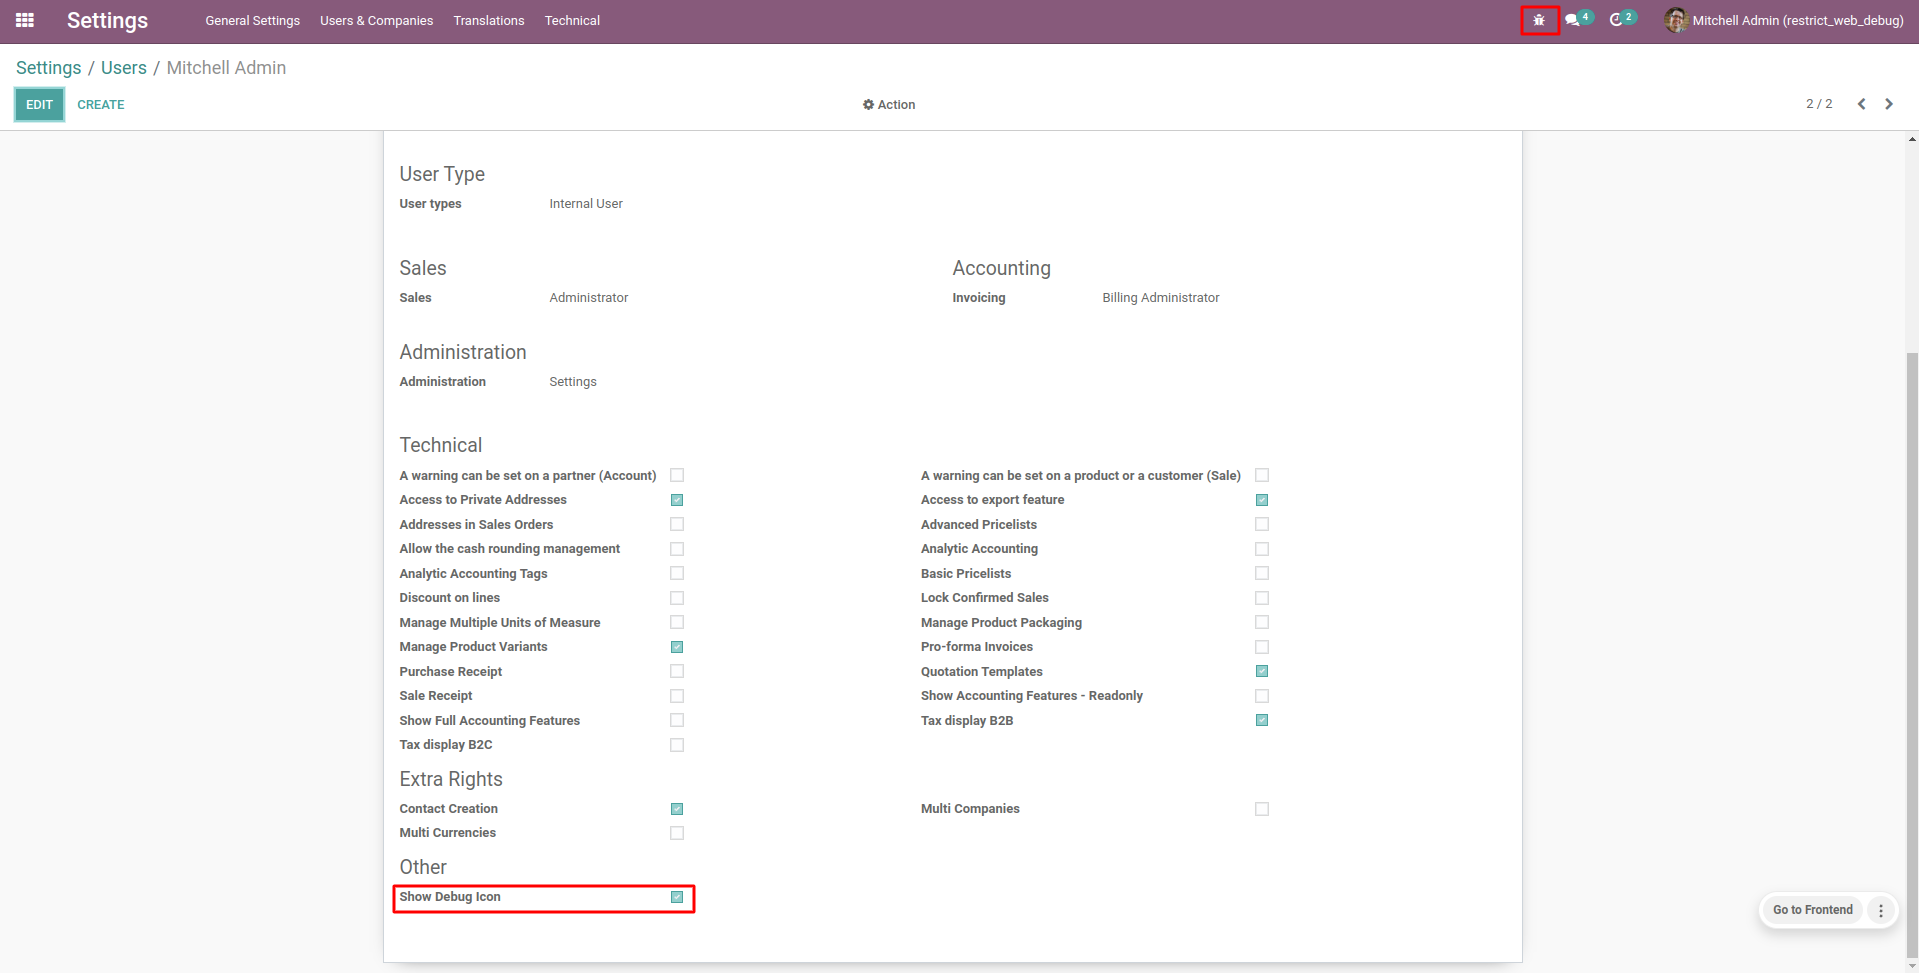Click the EDIT button
1919x973 pixels.
(x=39, y=104)
